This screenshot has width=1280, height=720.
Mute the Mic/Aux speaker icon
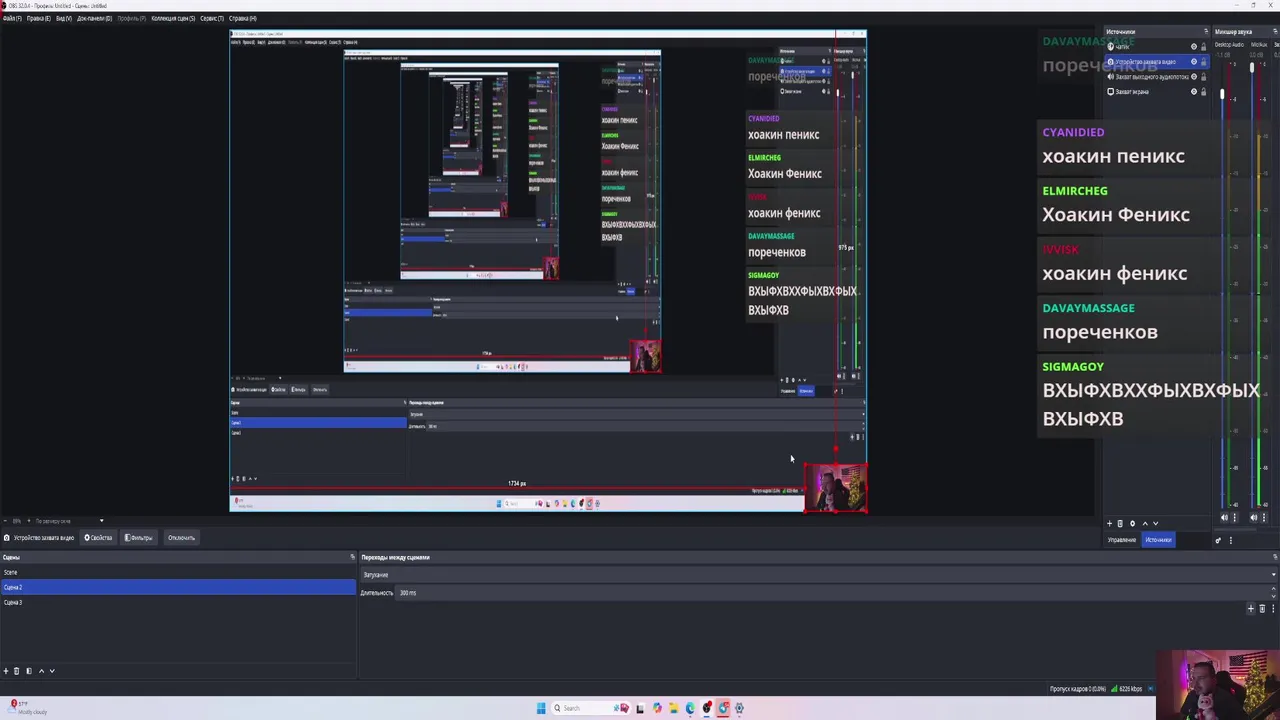click(1253, 518)
